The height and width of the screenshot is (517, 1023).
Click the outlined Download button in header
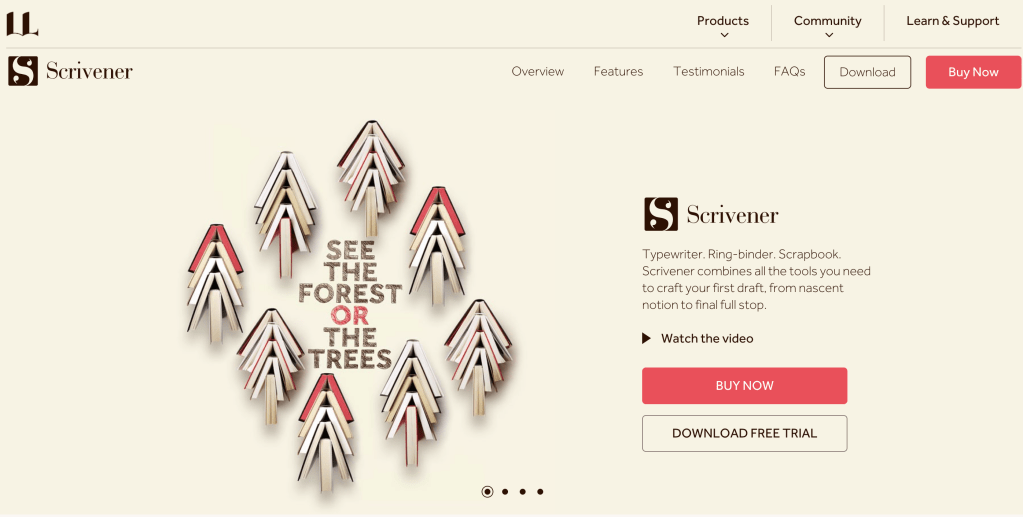(x=867, y=72)
